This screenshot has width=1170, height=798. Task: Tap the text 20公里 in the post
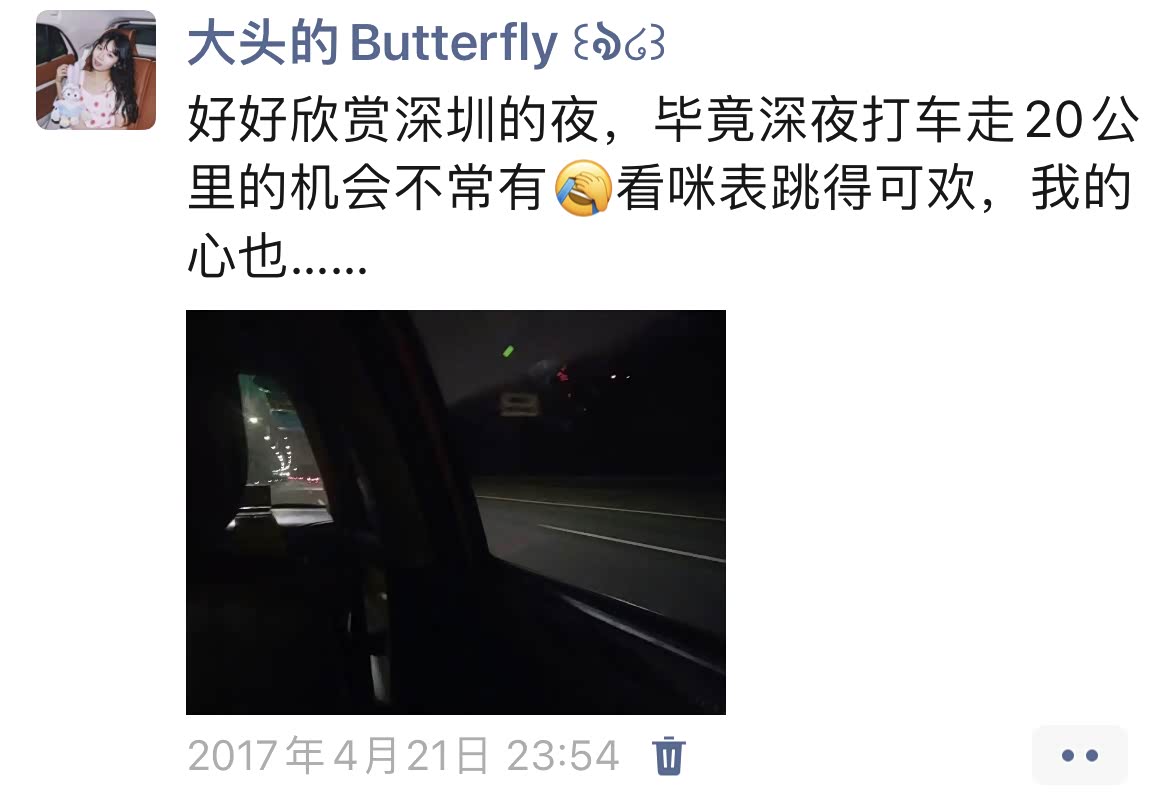[1082, 119]
